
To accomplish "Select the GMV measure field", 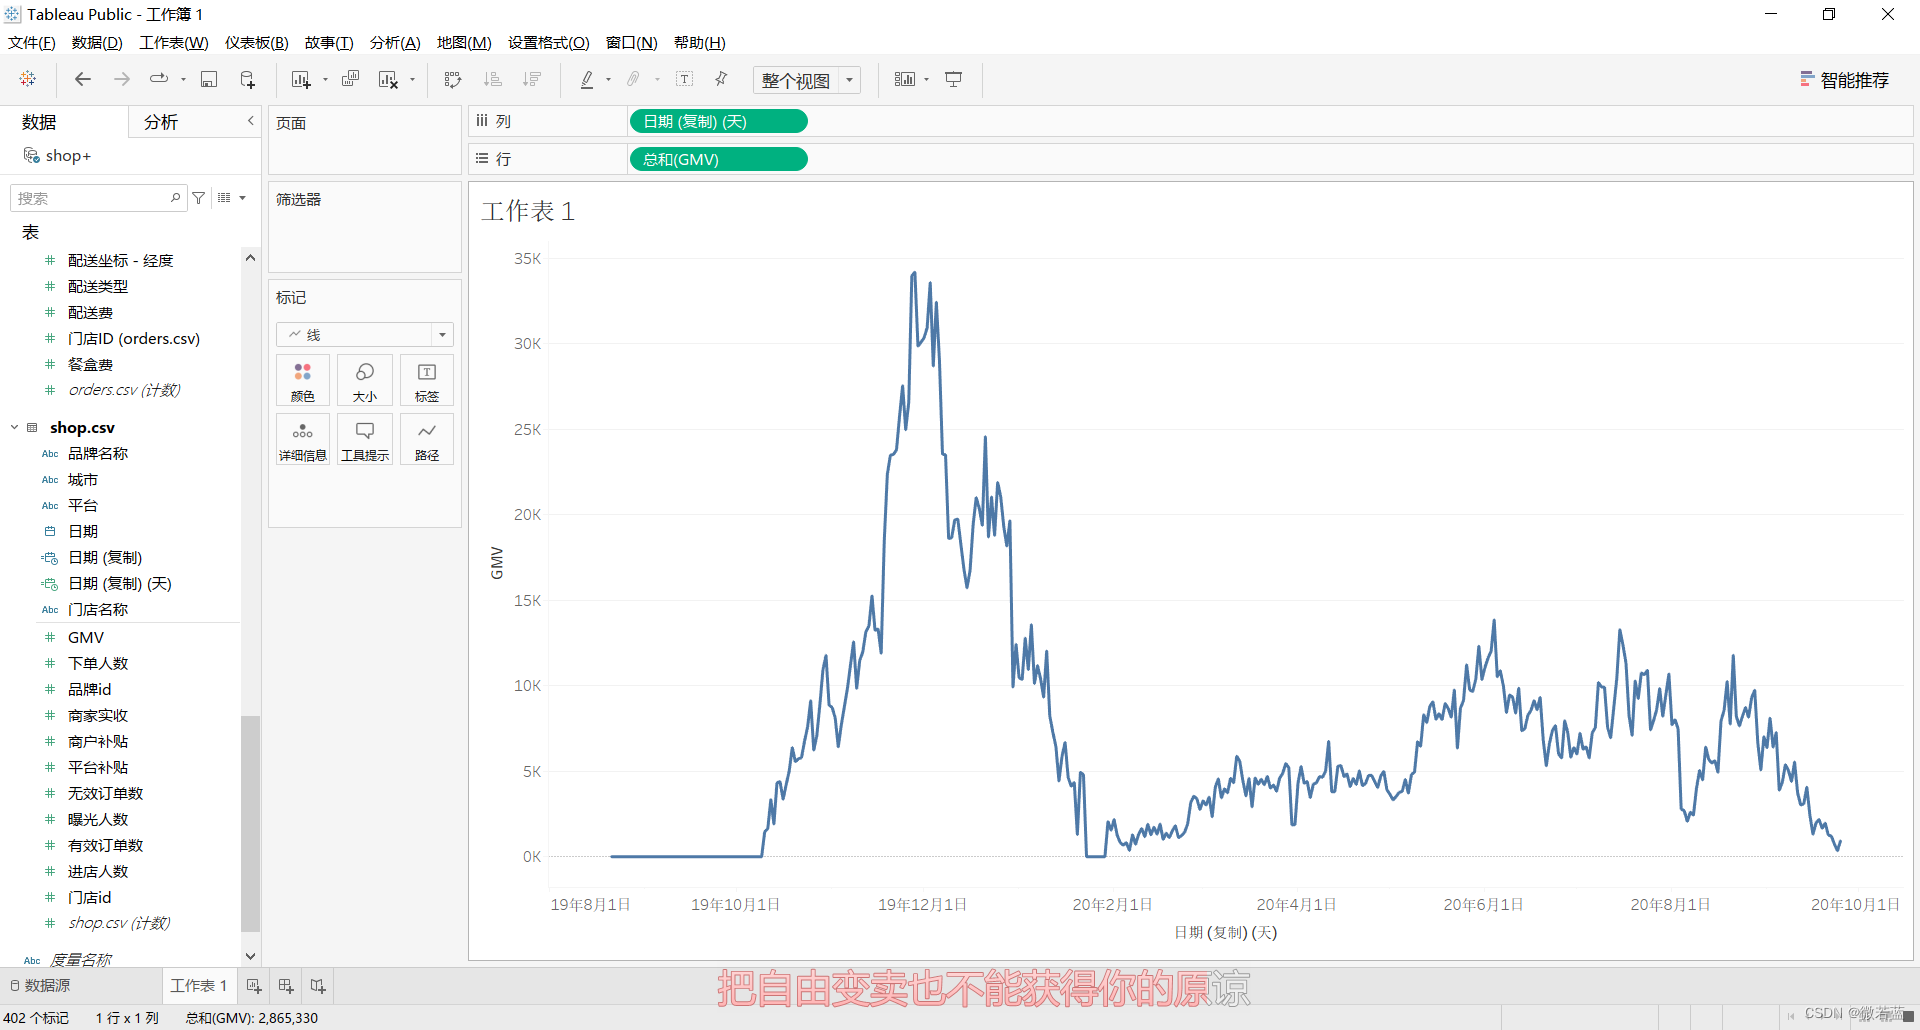I will coord(86,637).
